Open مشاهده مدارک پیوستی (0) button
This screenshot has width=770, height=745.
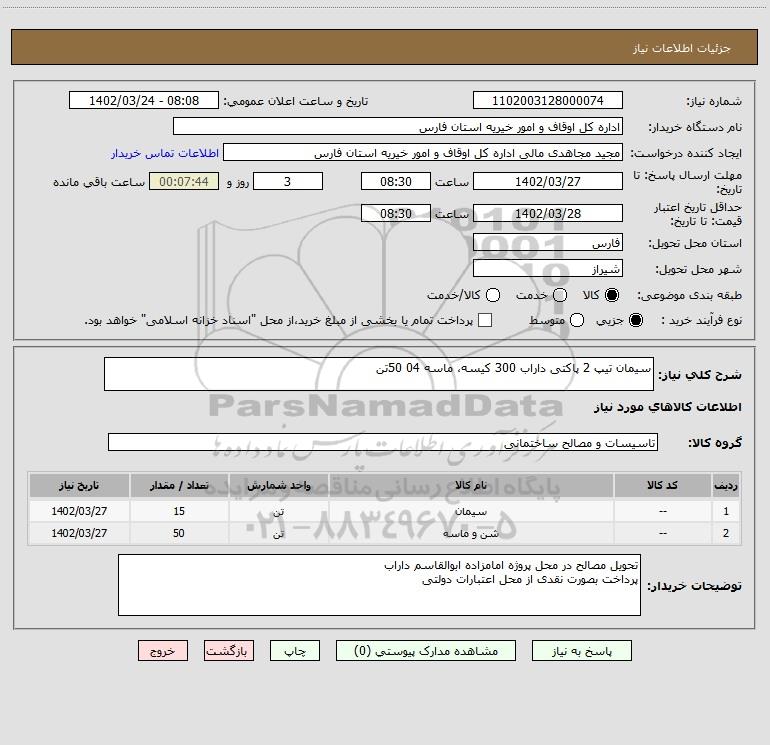(x=426, y=651)
